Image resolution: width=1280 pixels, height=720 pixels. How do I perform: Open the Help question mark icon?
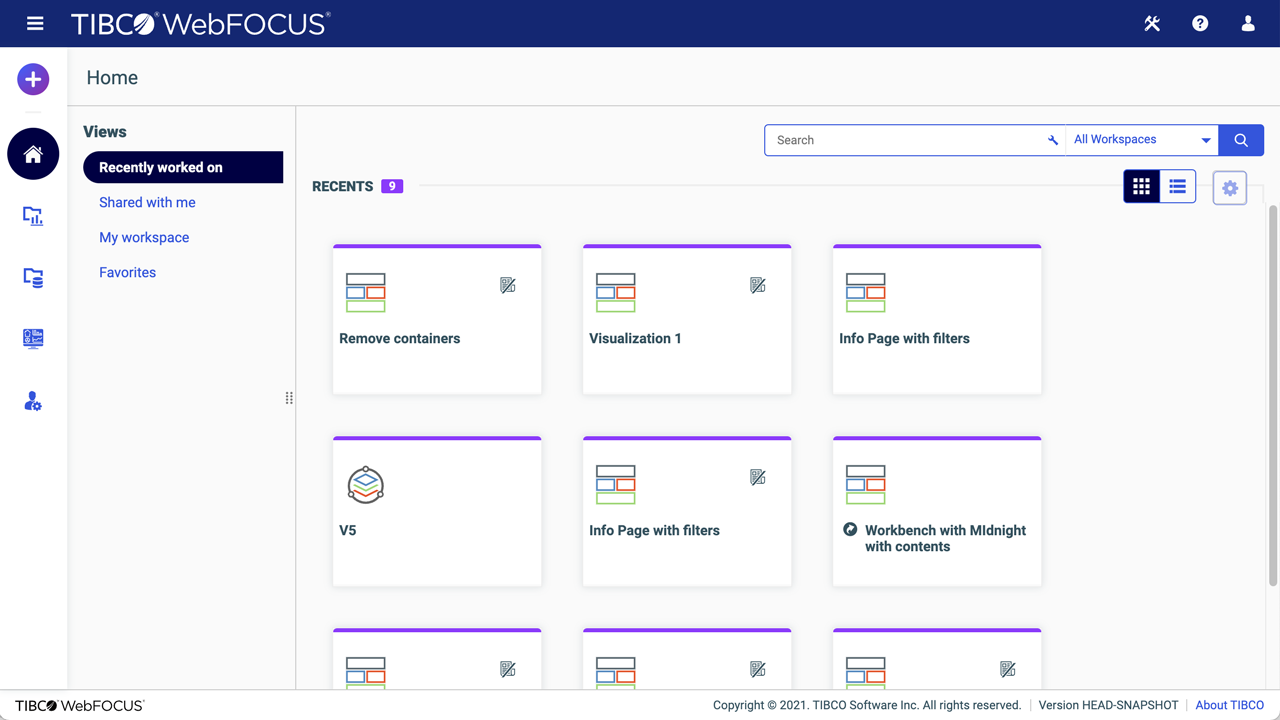point(1200,23)
